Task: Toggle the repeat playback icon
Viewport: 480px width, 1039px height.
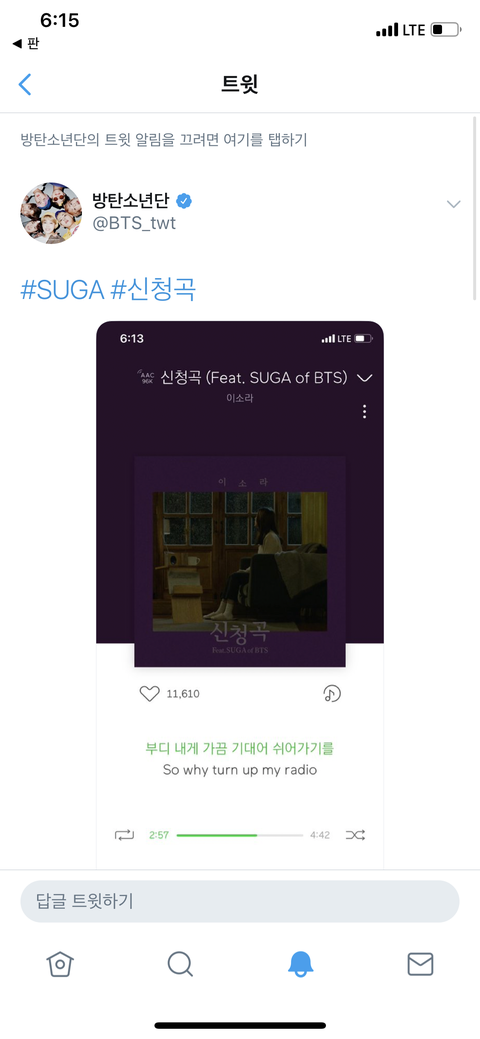Action: click(x=125, y=835)
